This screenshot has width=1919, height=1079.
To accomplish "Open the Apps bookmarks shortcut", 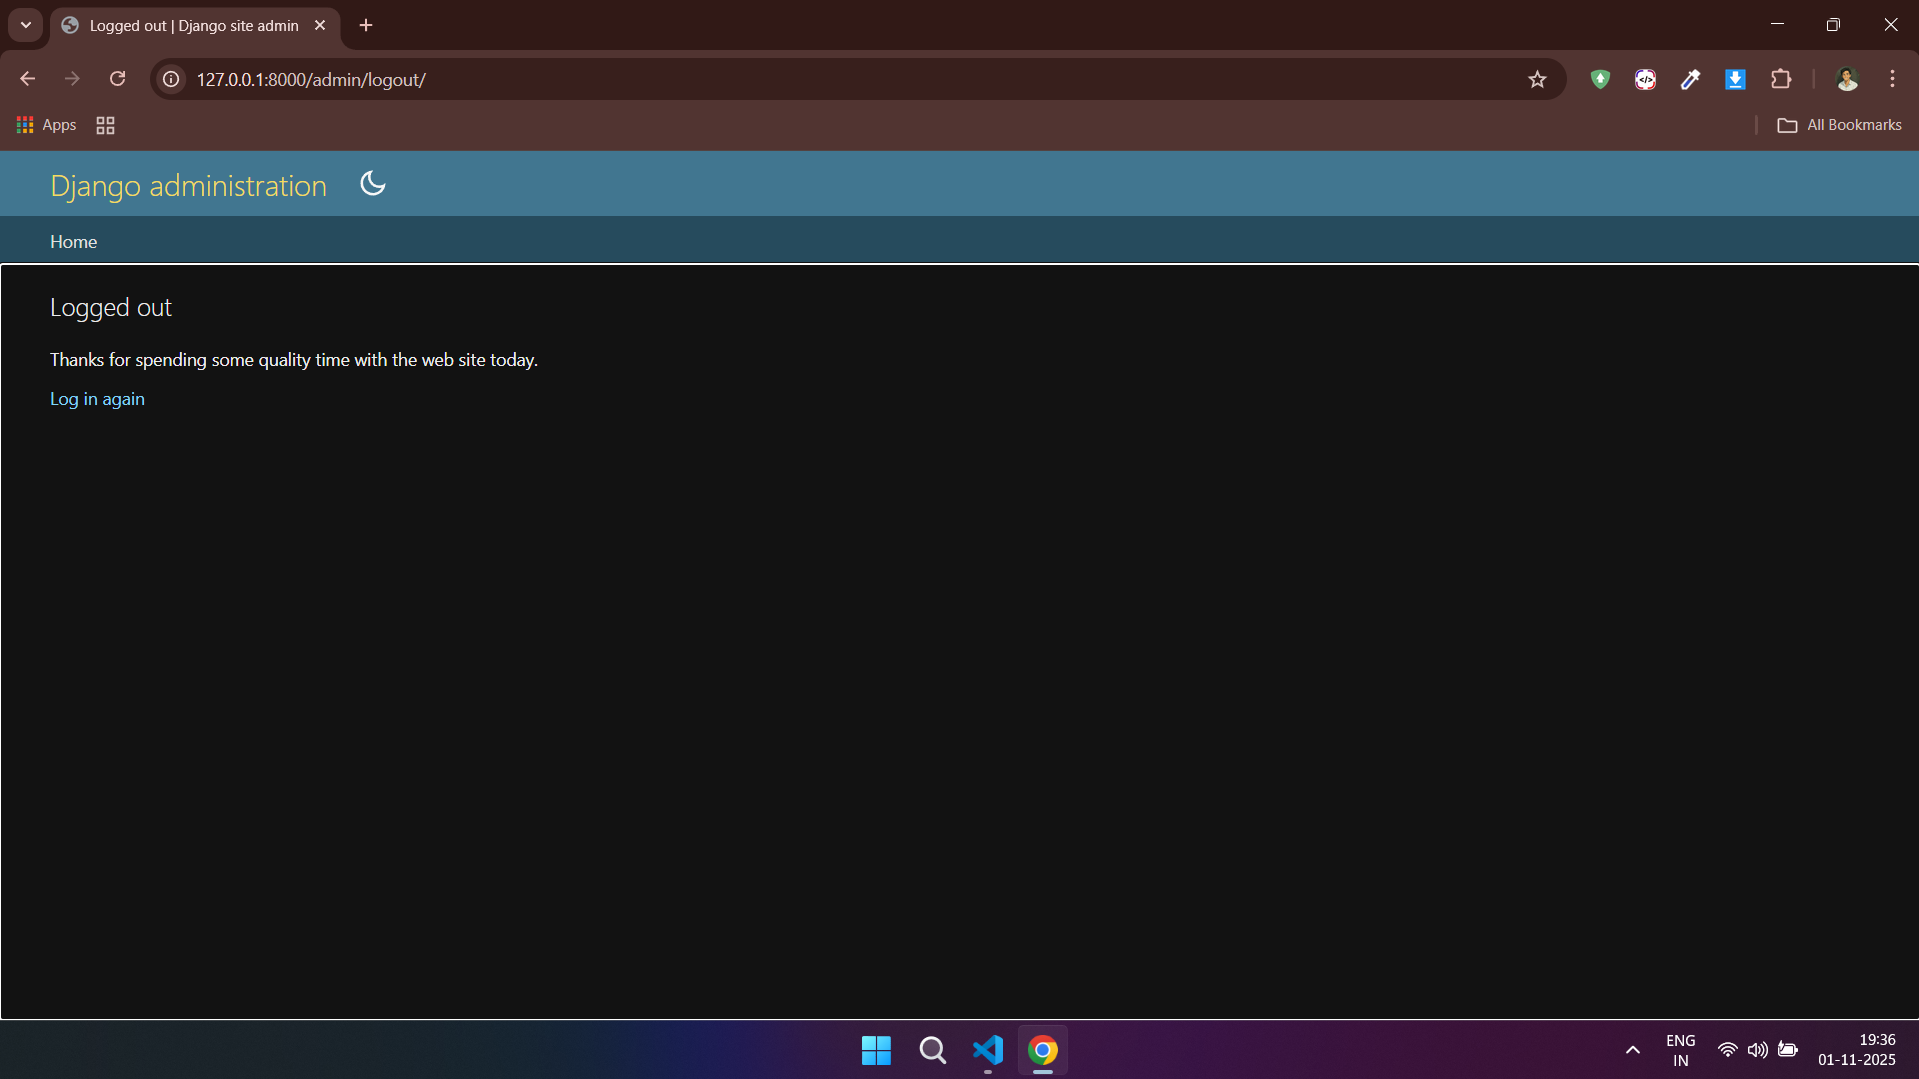I will (46, 125).
